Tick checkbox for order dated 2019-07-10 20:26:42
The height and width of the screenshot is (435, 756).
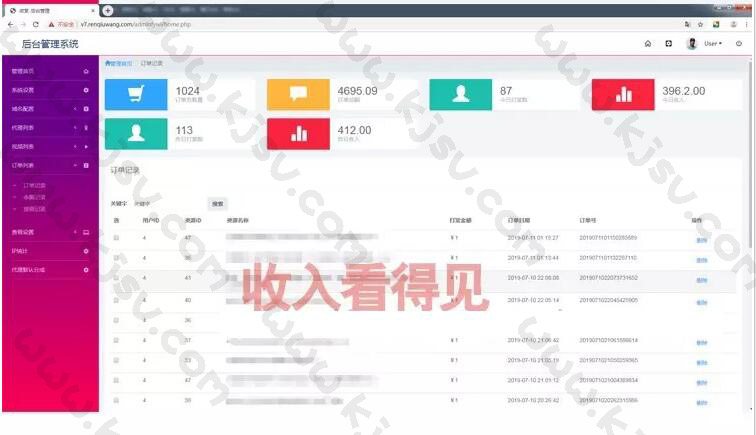point(116,400)
